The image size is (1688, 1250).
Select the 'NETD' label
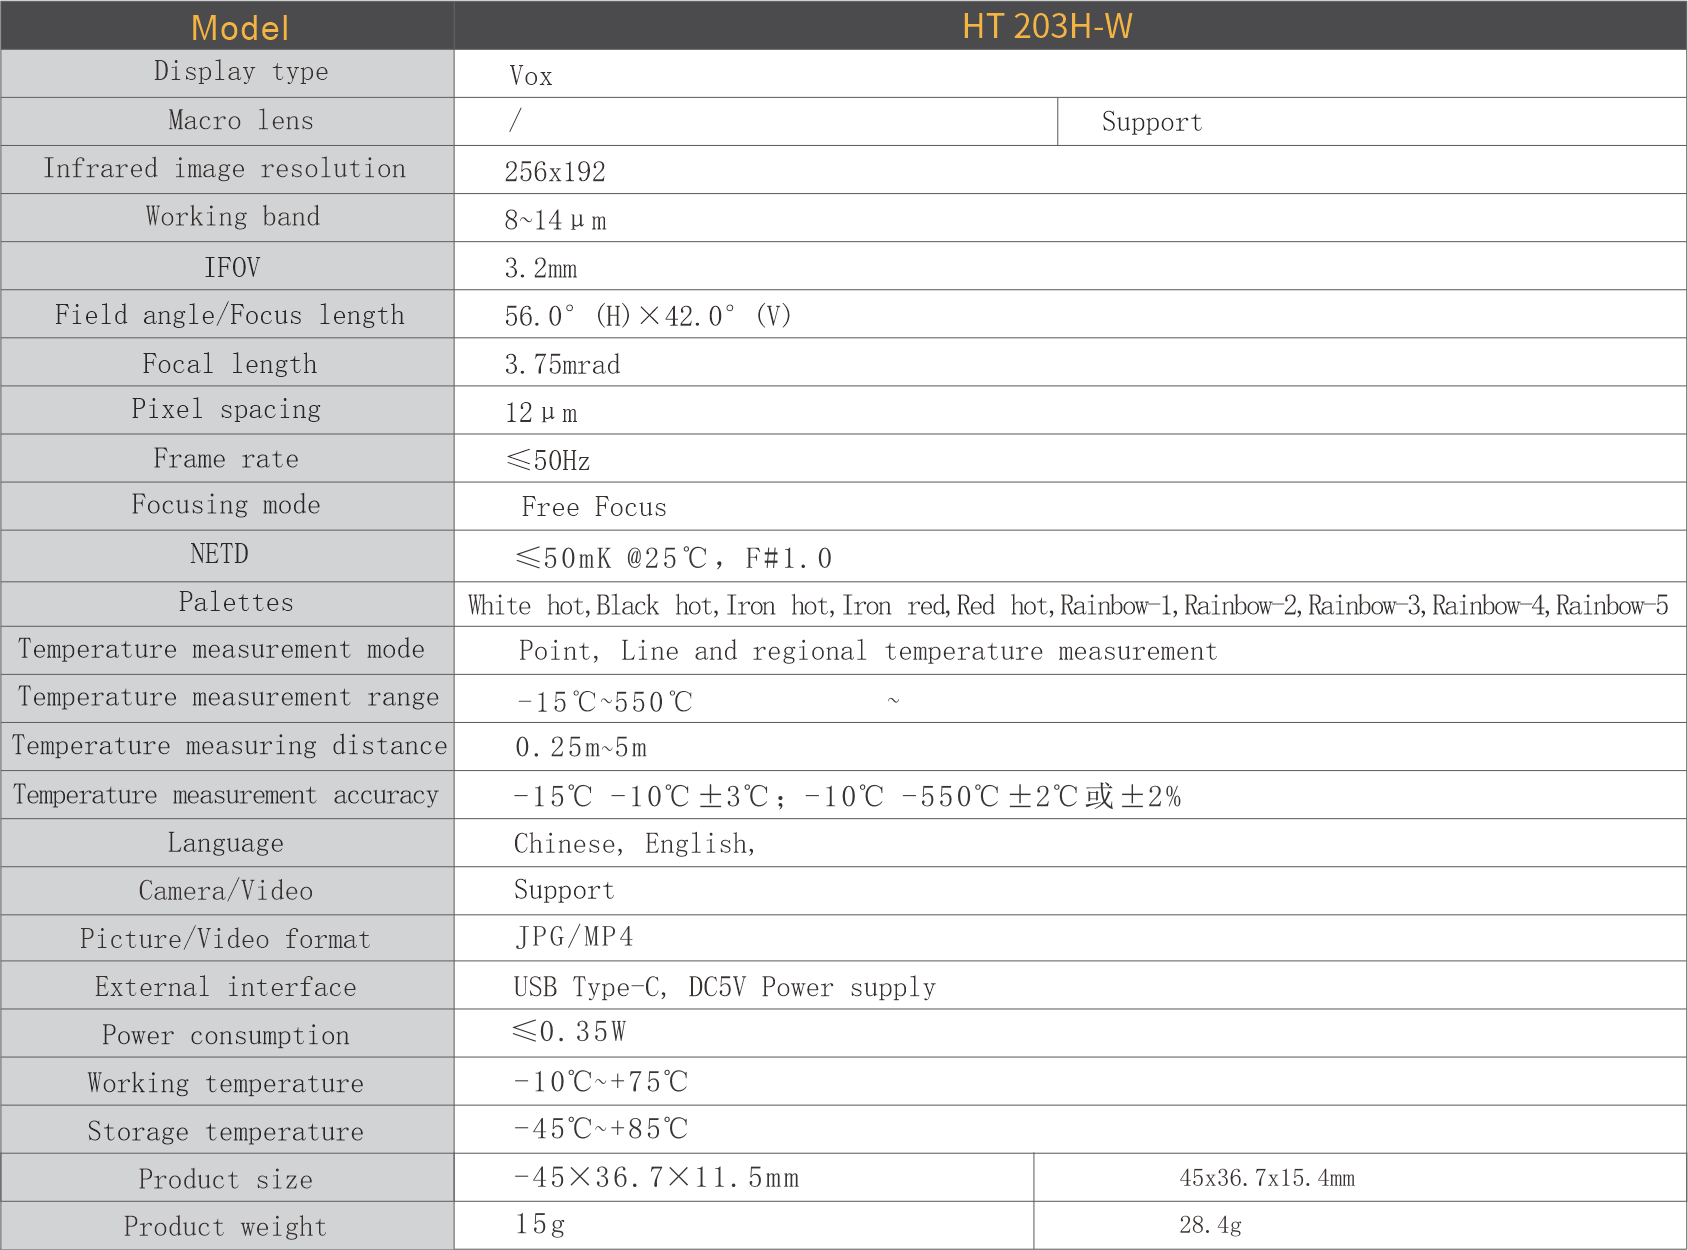(x=219, y=554)
